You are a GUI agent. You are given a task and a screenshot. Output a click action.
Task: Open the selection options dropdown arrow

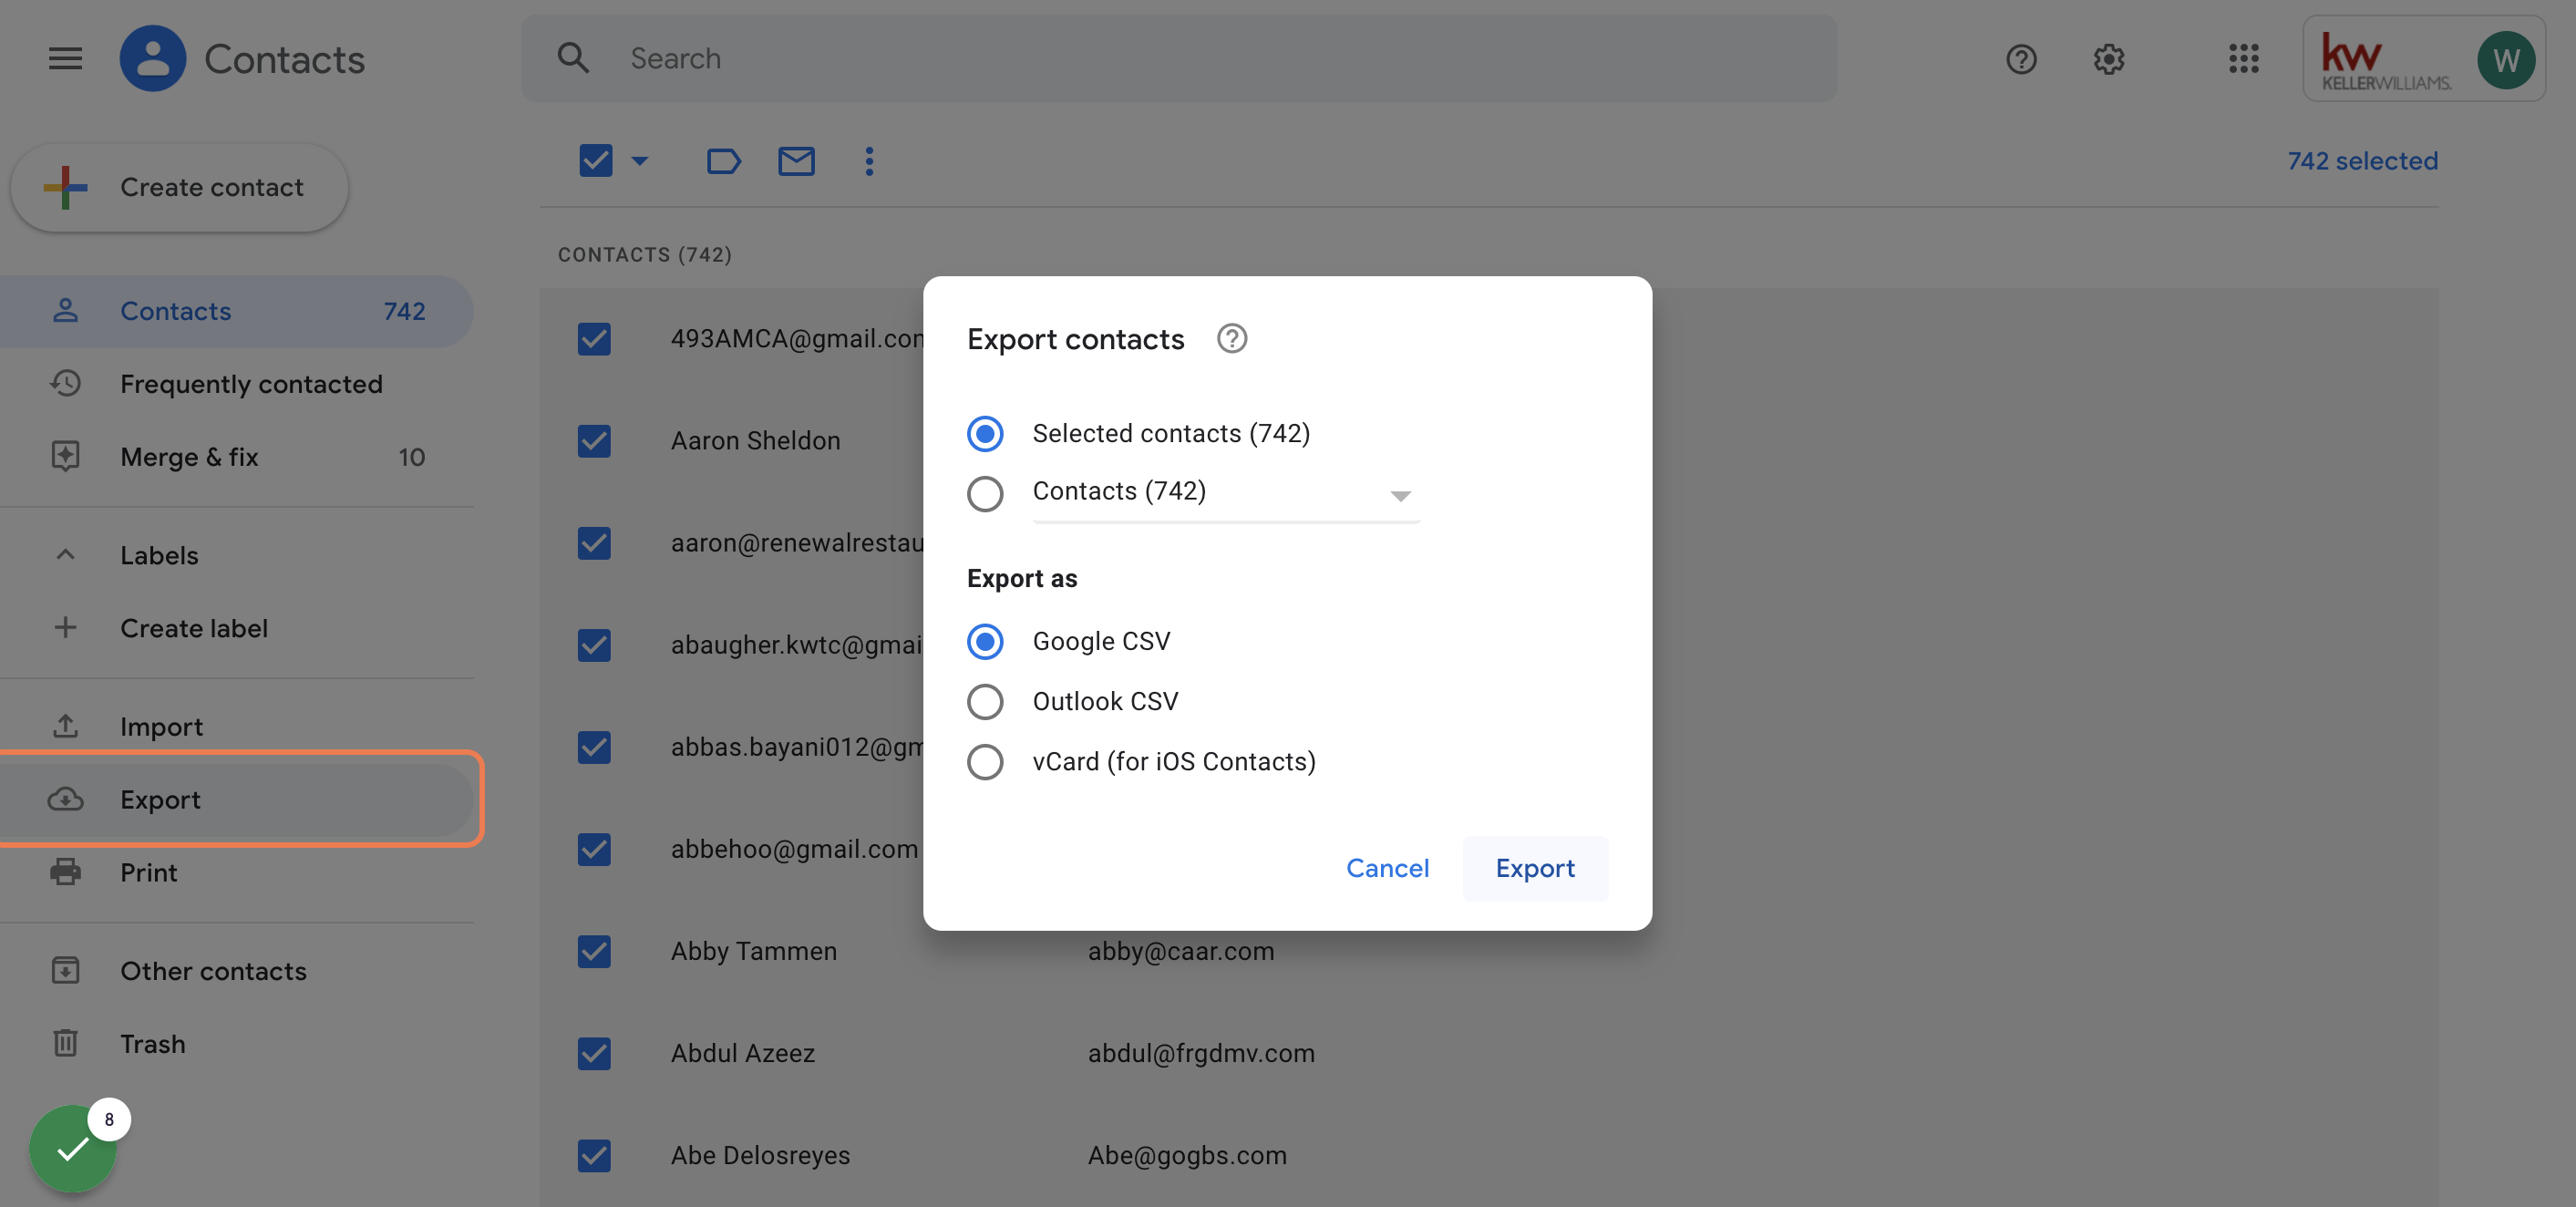coord(640,160)
